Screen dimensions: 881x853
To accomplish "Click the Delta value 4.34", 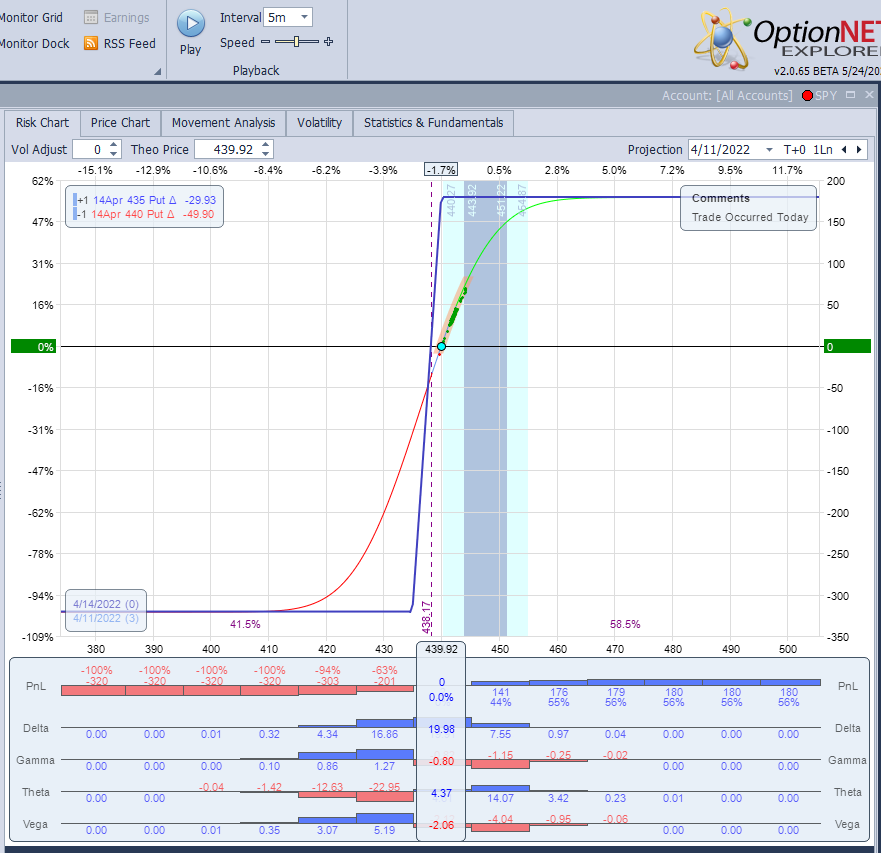I will tap(327, 734).
